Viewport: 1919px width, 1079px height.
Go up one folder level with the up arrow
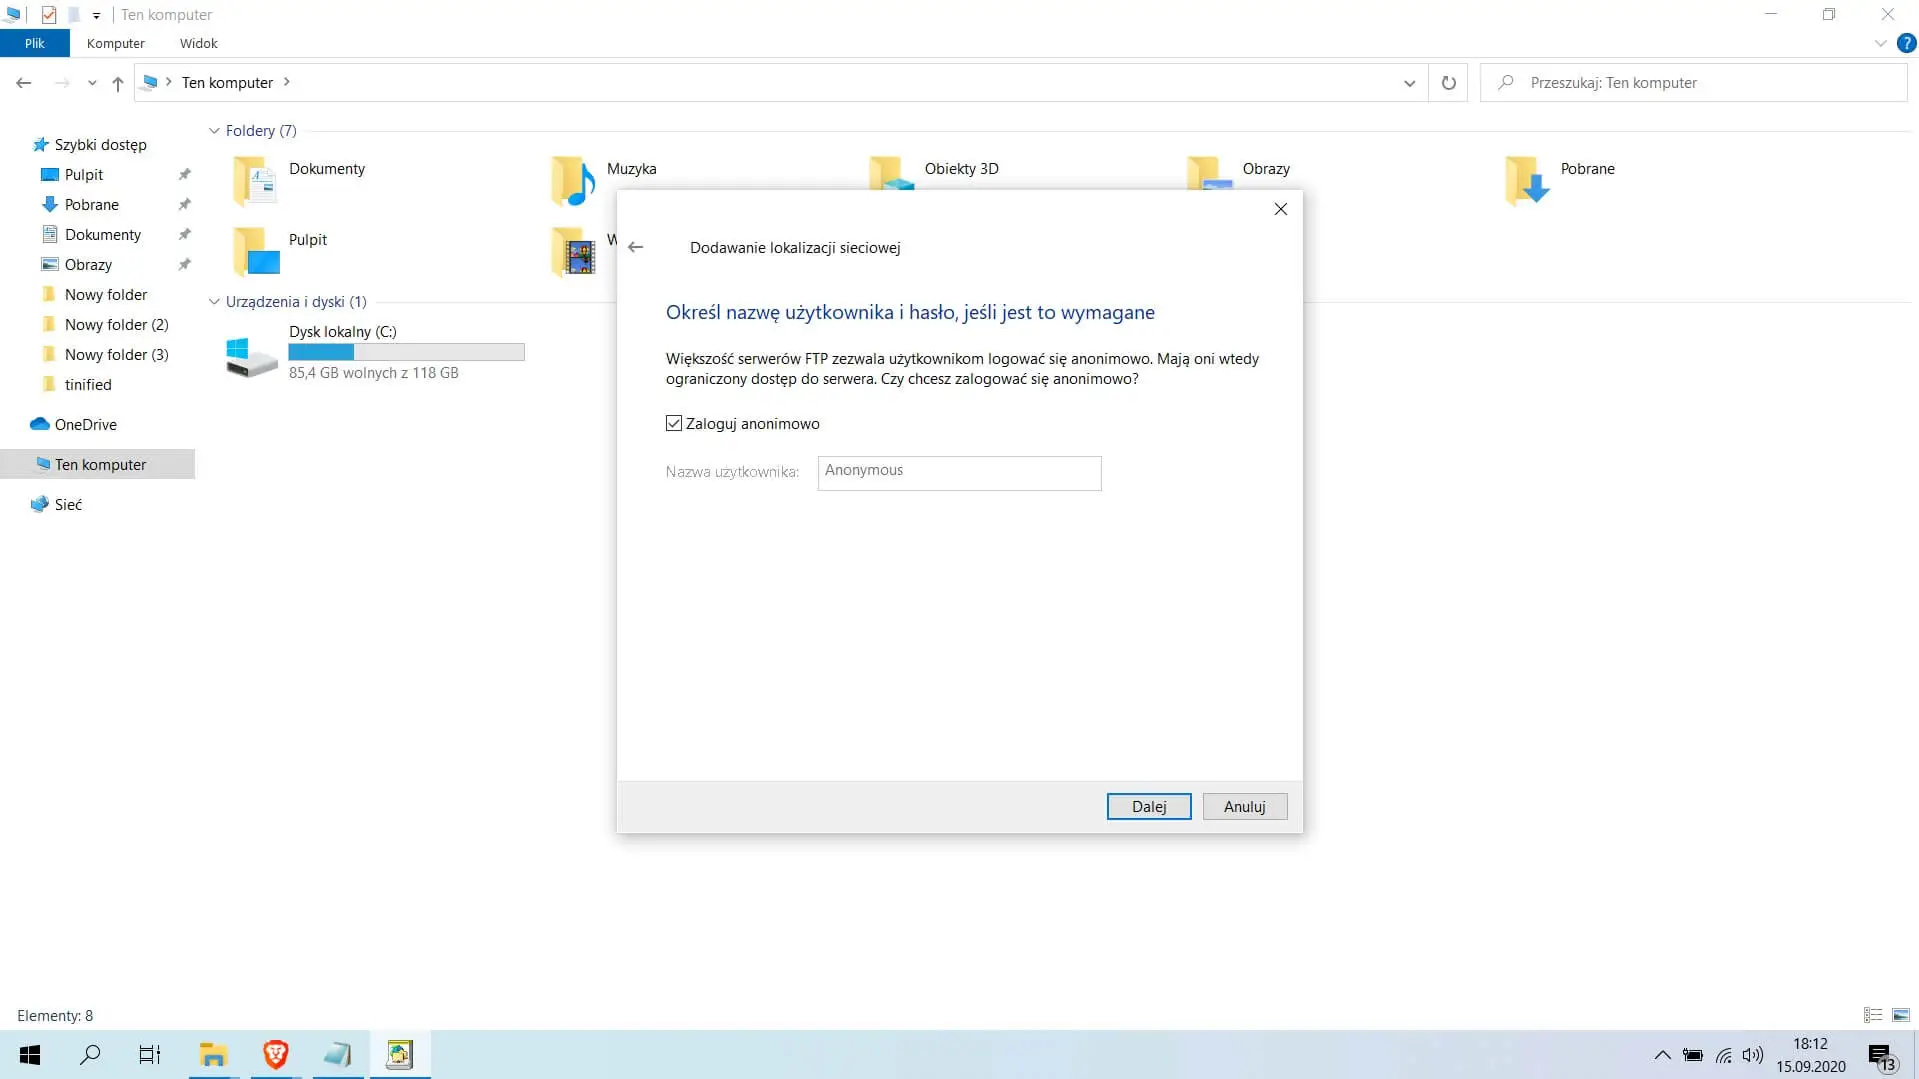[118, 83]
